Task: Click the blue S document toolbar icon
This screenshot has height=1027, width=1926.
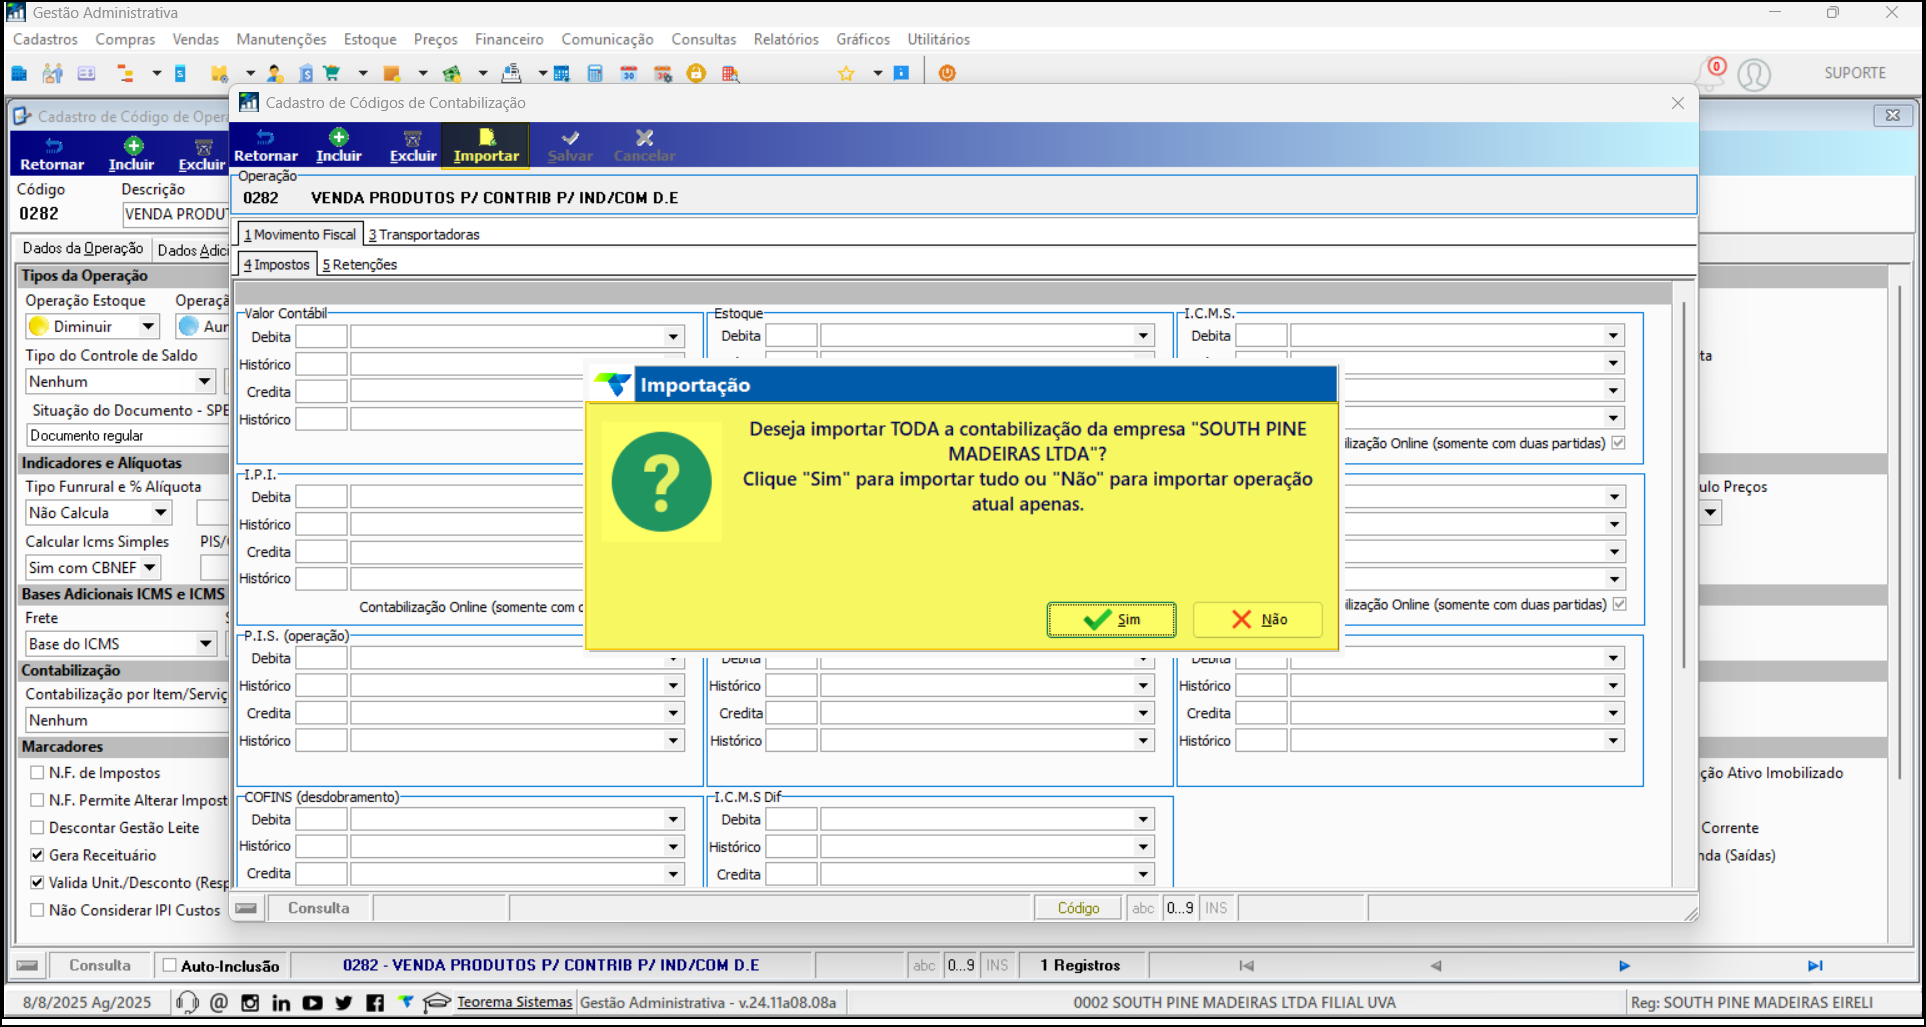Action: point(180,73)
